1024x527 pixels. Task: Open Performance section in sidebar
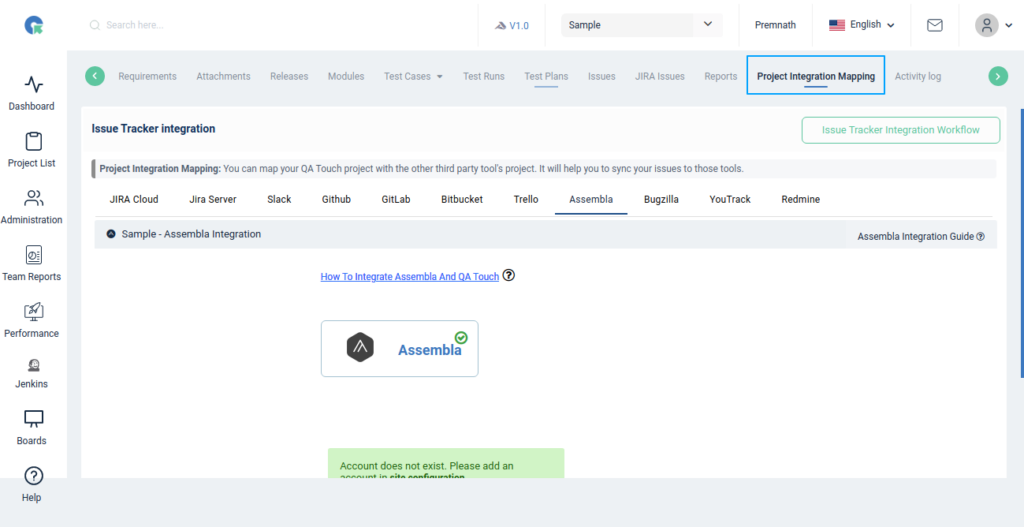tap(31, 321)
